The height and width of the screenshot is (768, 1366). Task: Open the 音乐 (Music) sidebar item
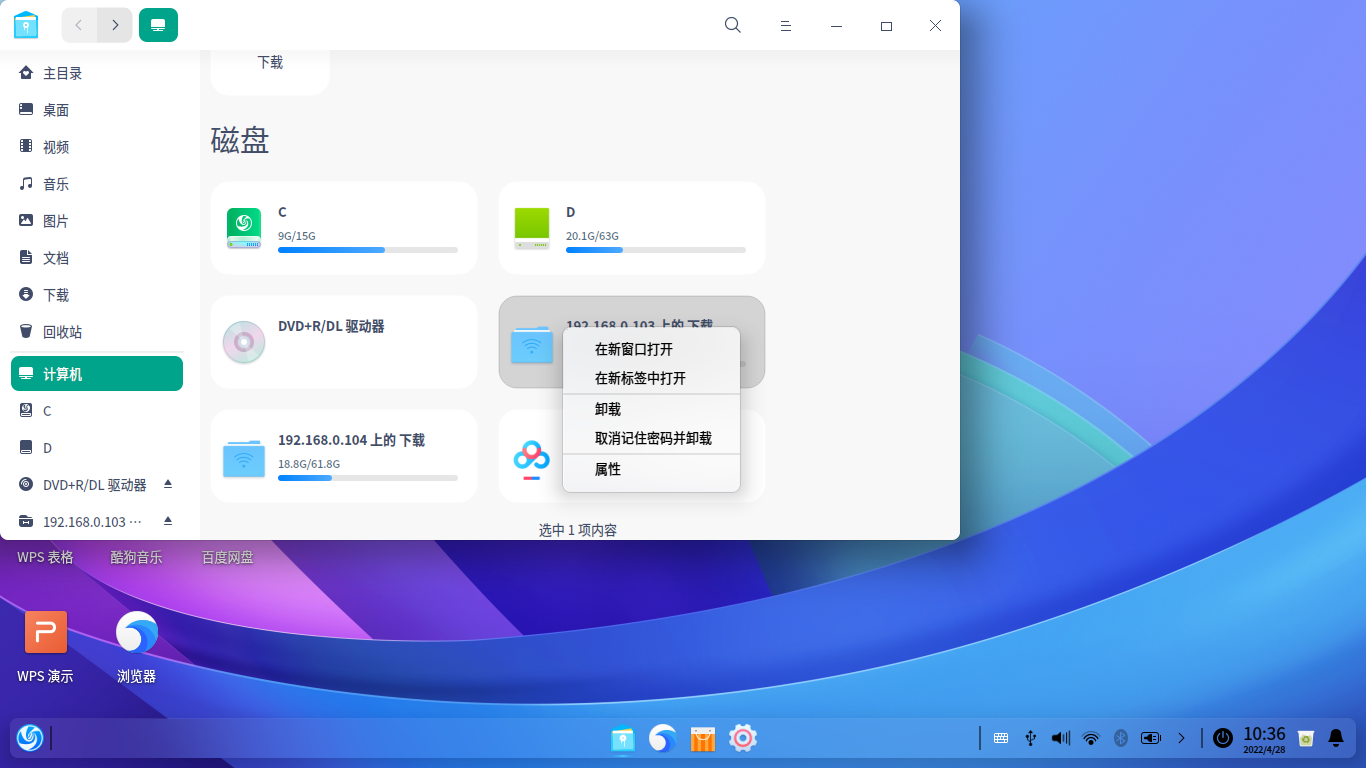pyautogui.click(x=55, y=183)
